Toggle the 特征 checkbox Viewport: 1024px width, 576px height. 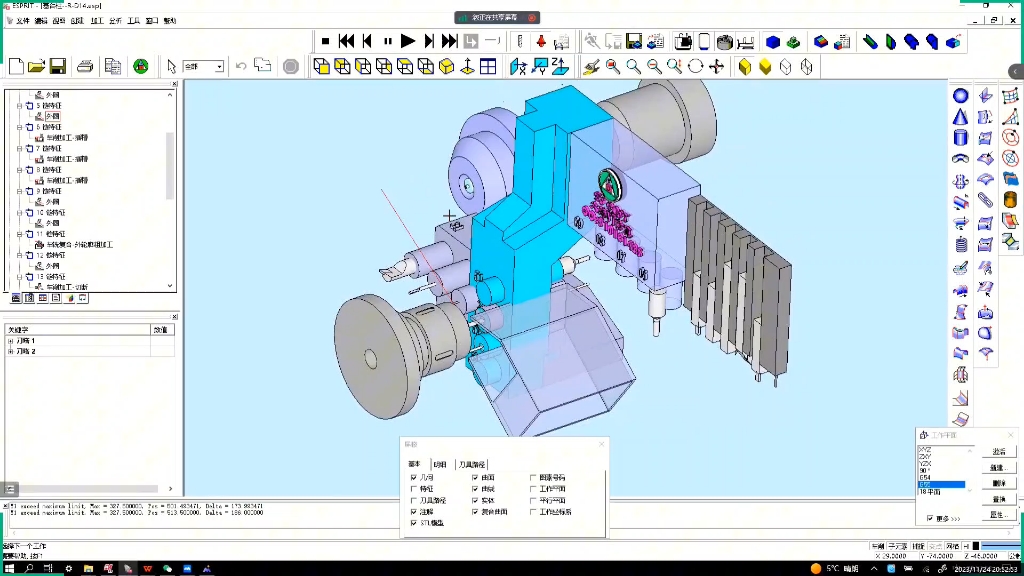(413, 488)
